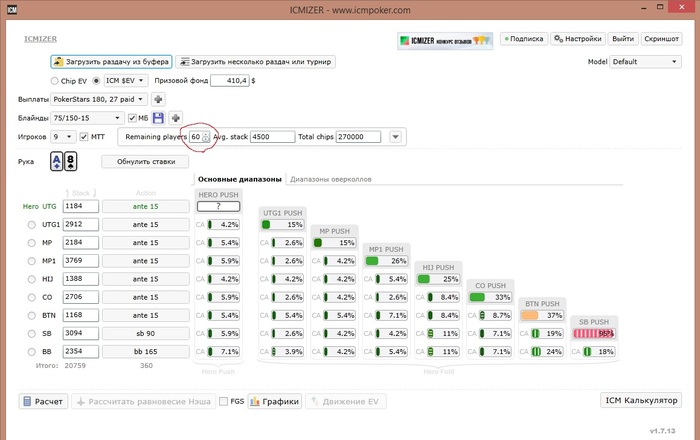Save blinds with the floppy disk icon
Image resolution: width=700 pixels, height=440 pixels.
(x=158, y=118)
